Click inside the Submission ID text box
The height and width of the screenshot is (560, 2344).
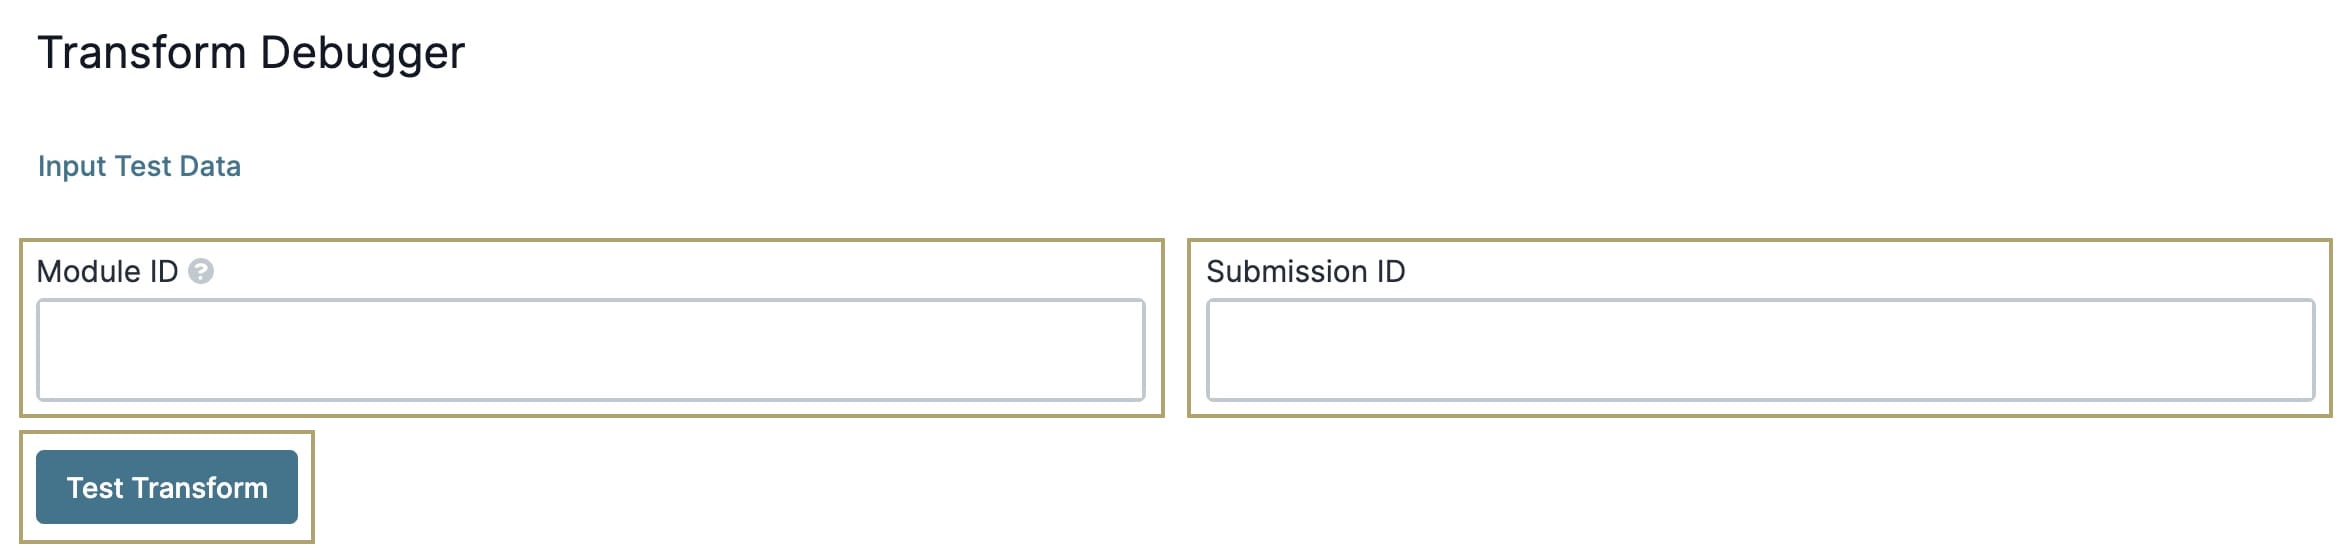coord(1761,350)
